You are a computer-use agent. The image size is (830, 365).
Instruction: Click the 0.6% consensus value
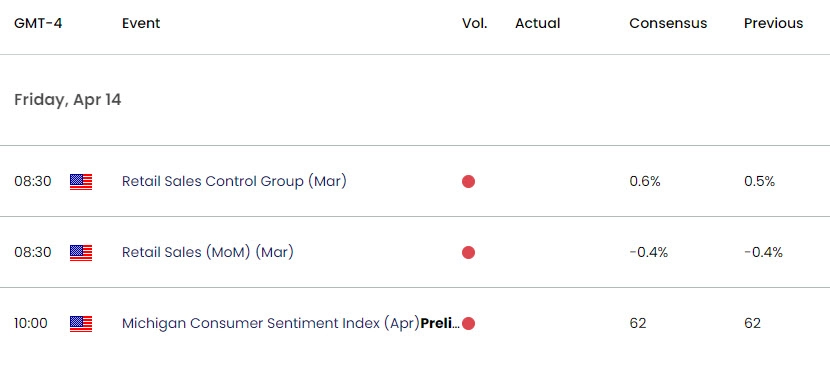pyautogui.click(x=645, y=181)
